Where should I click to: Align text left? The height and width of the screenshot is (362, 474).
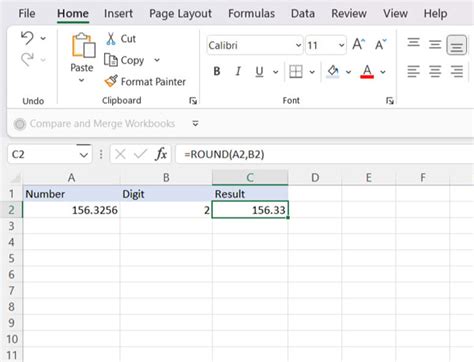tap(414, 71)
